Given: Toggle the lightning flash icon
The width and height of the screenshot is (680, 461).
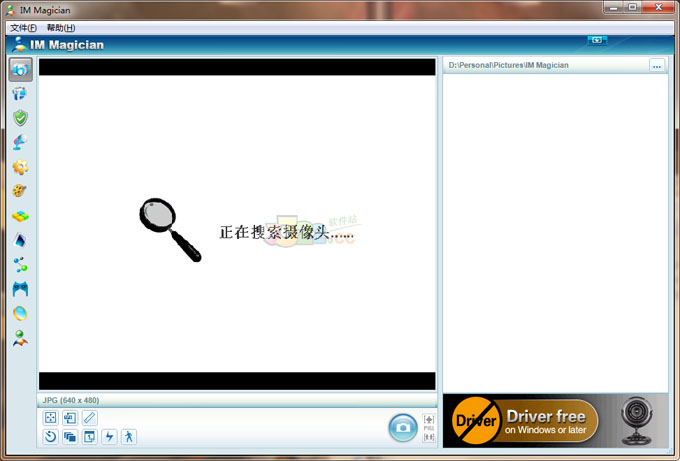Looking at the screenshot, I should coord(109,436).
